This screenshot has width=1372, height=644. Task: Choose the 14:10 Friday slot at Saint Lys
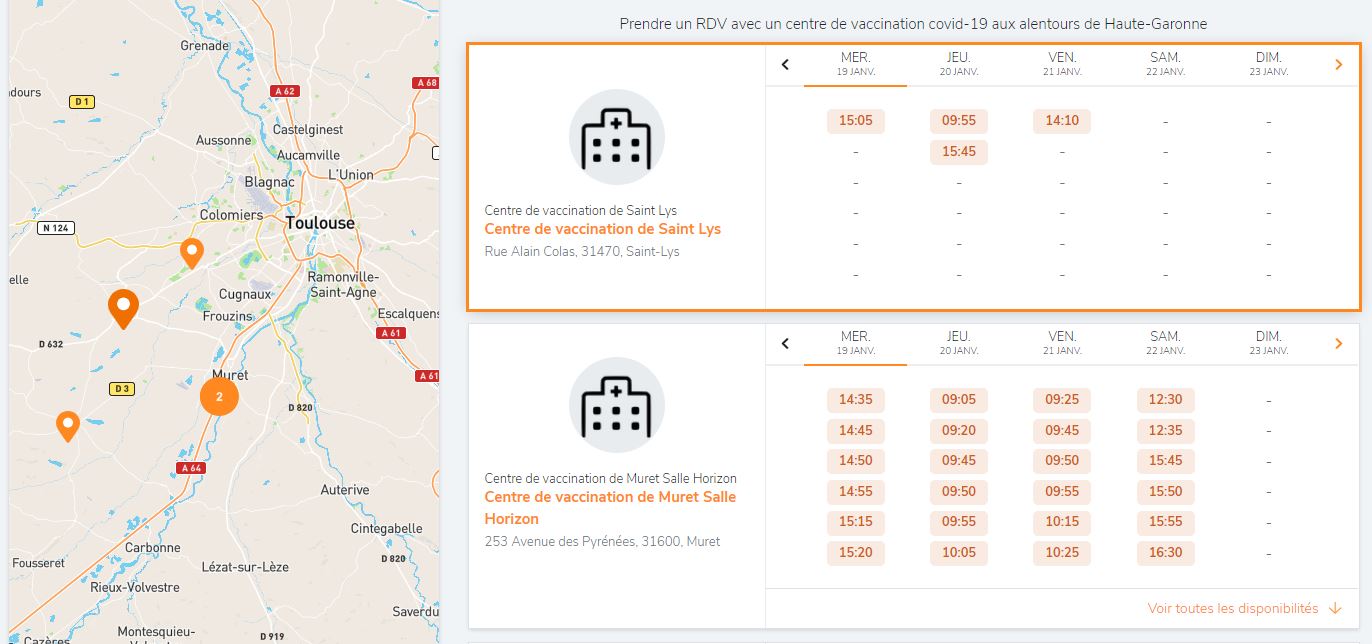(x=1062, y=121)
